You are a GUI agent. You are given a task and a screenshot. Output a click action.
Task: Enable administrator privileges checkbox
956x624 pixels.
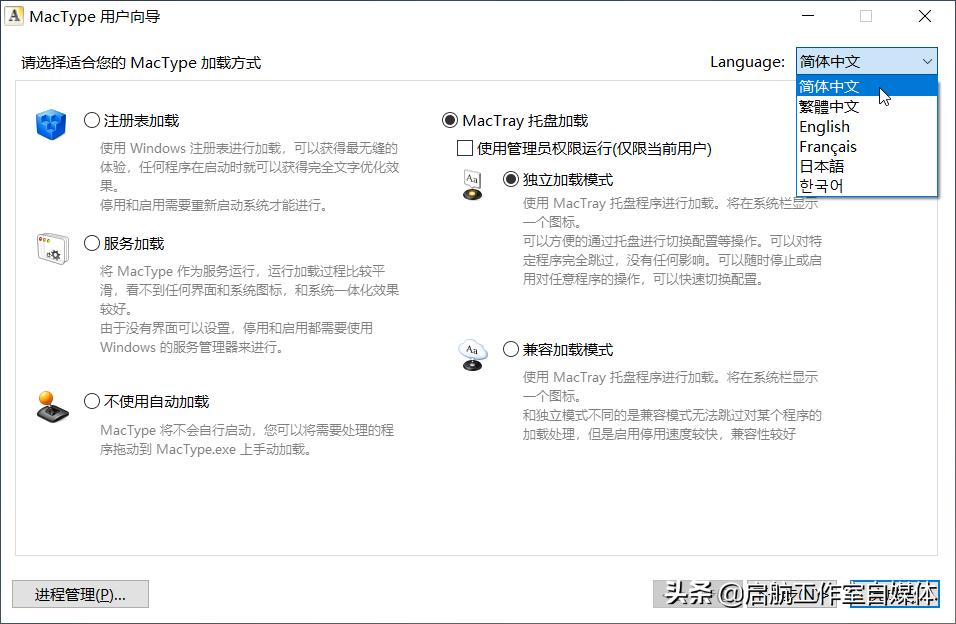pyautogui.click(x=465, y=147)
